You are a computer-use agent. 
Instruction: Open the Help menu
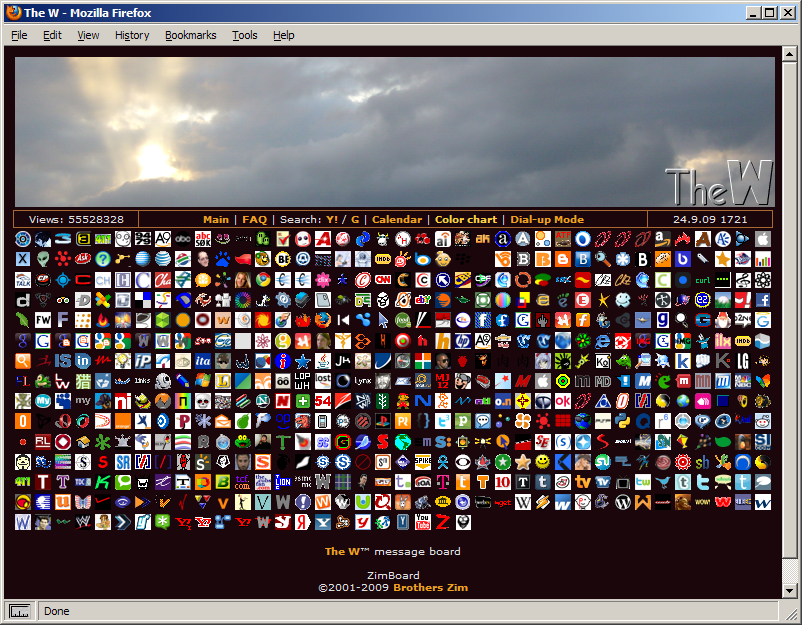[x=283, y=35]
